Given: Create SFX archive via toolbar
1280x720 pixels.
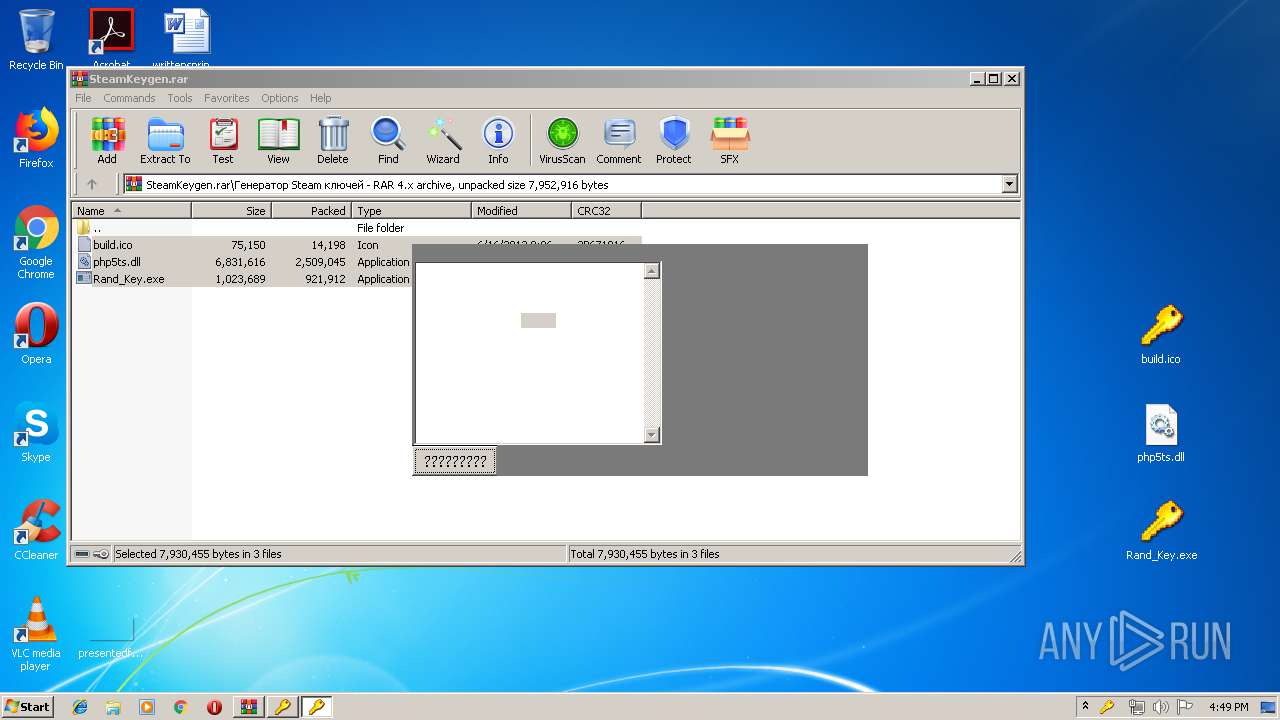Looking at the screenshot, I should (730, 141).
